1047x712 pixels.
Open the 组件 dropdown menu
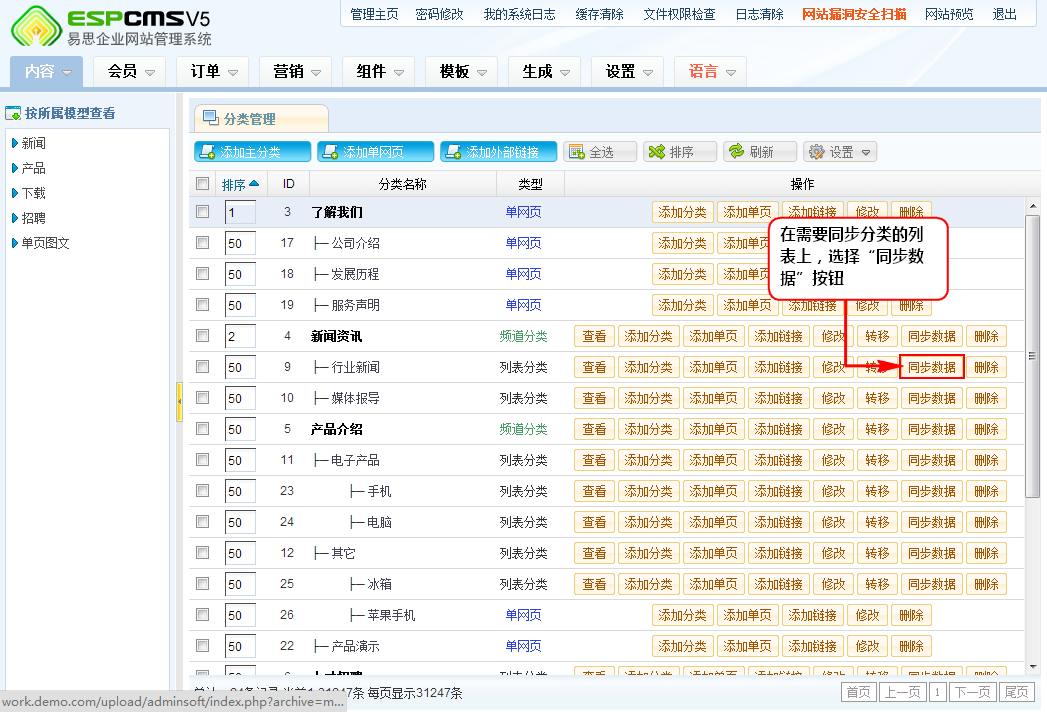tap(379, 71)
